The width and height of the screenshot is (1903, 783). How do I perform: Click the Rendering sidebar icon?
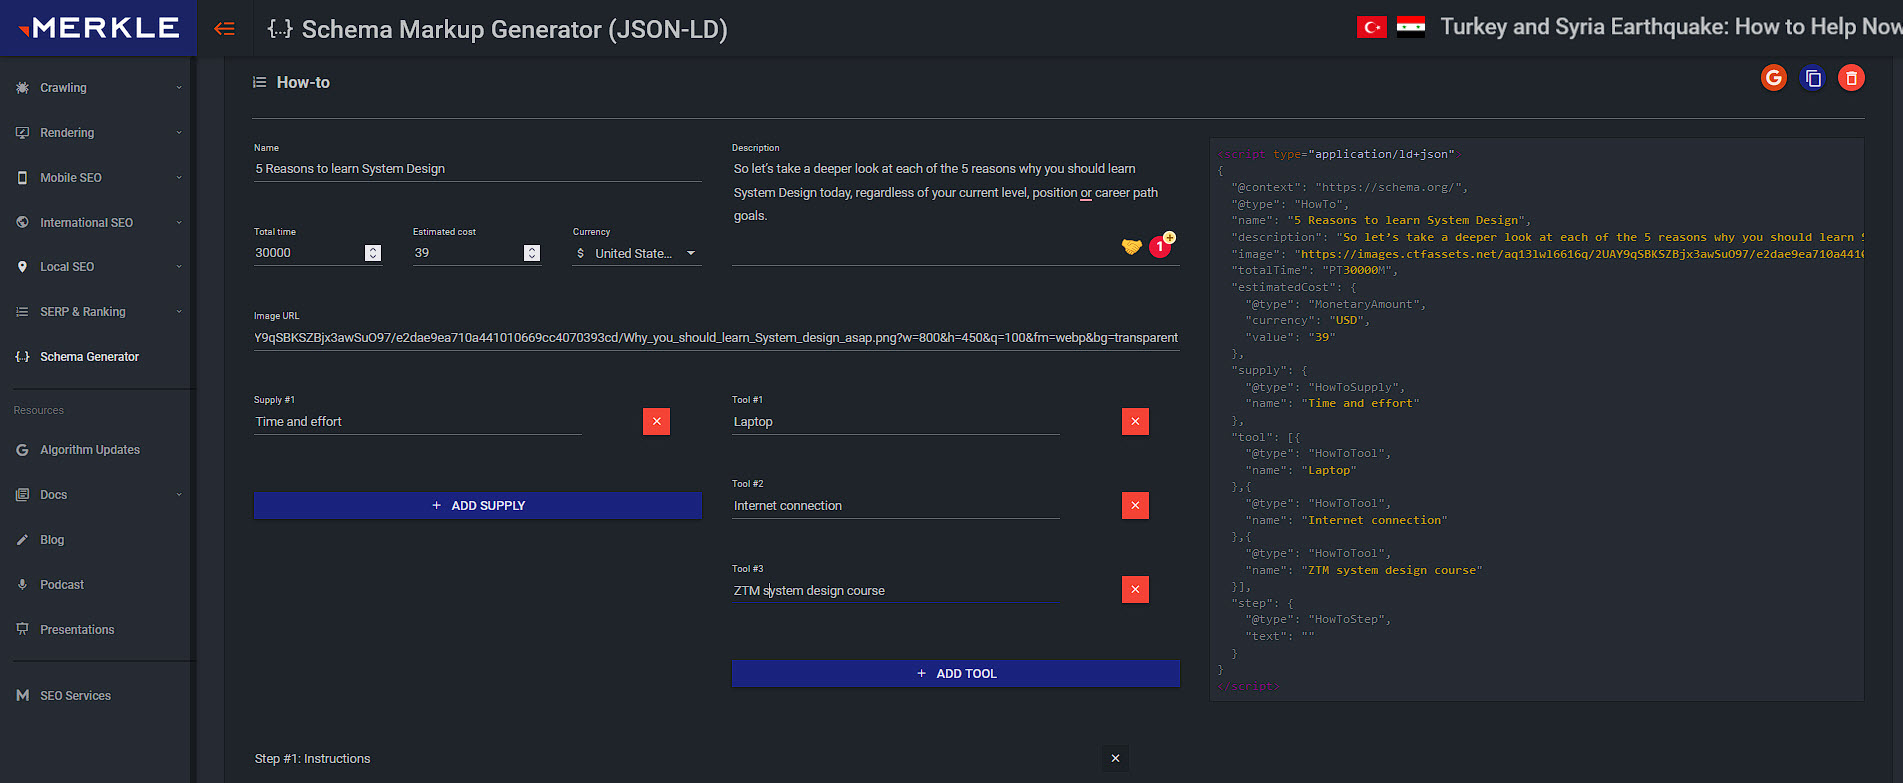[22, 133]
